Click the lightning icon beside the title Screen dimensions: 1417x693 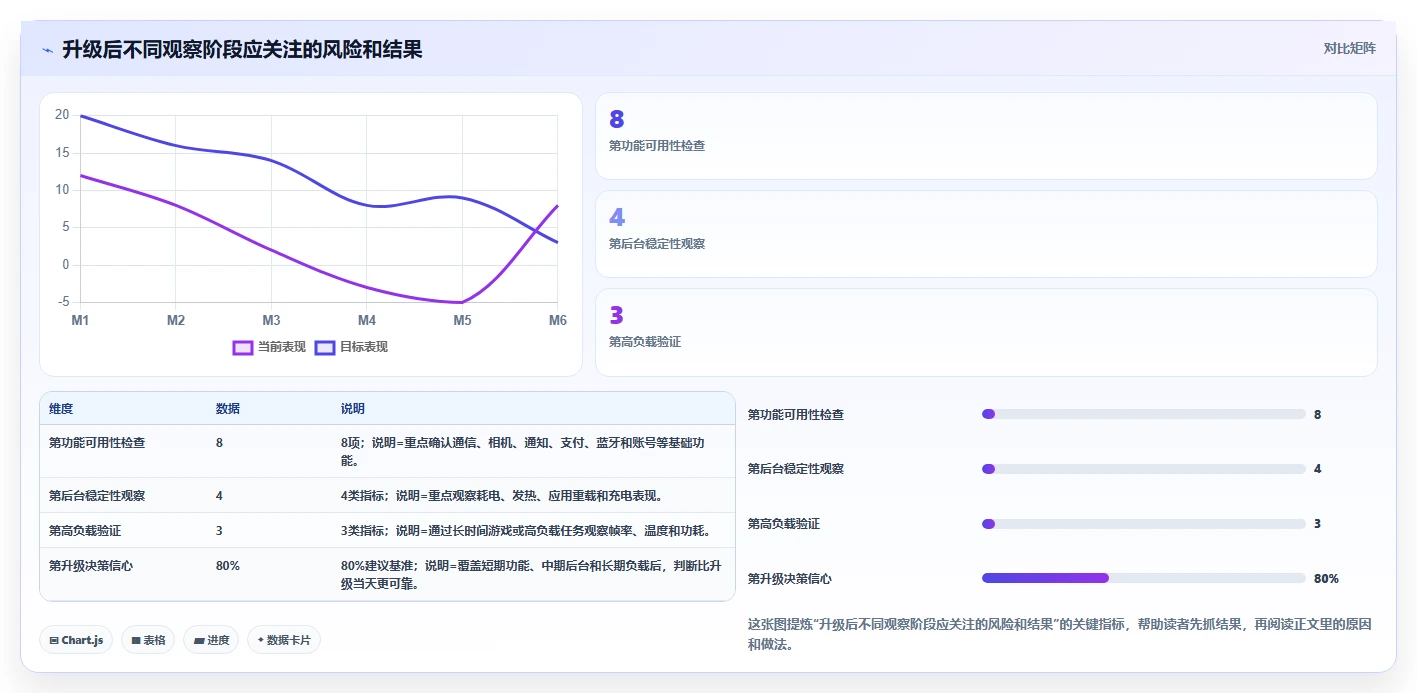click(x=47, y=49)
